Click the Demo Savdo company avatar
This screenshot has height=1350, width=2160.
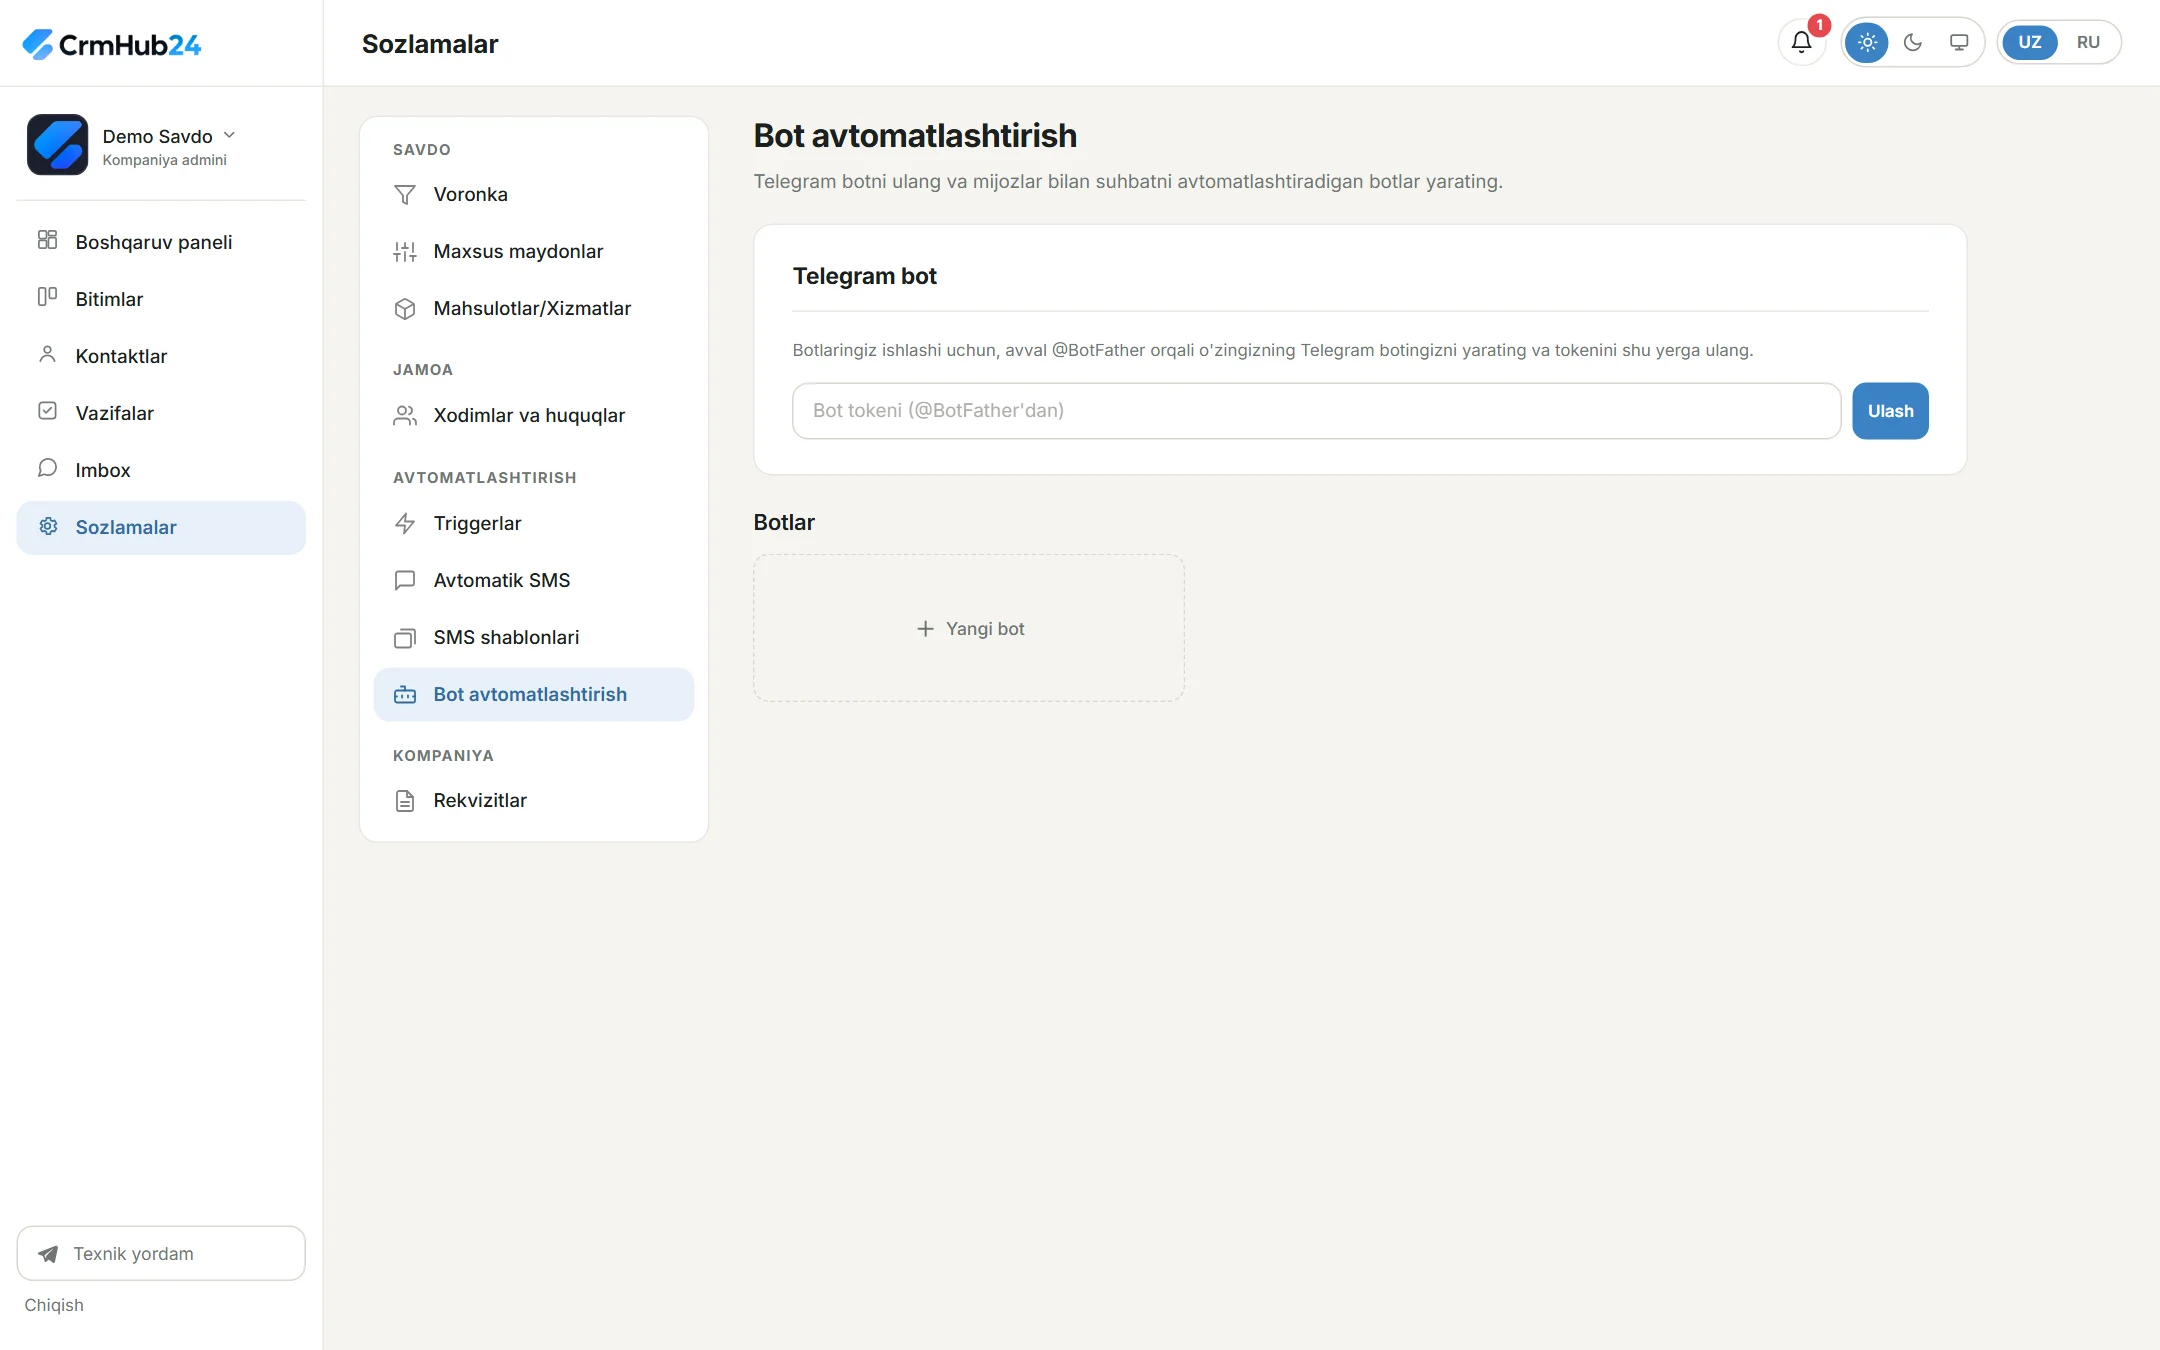57,144
